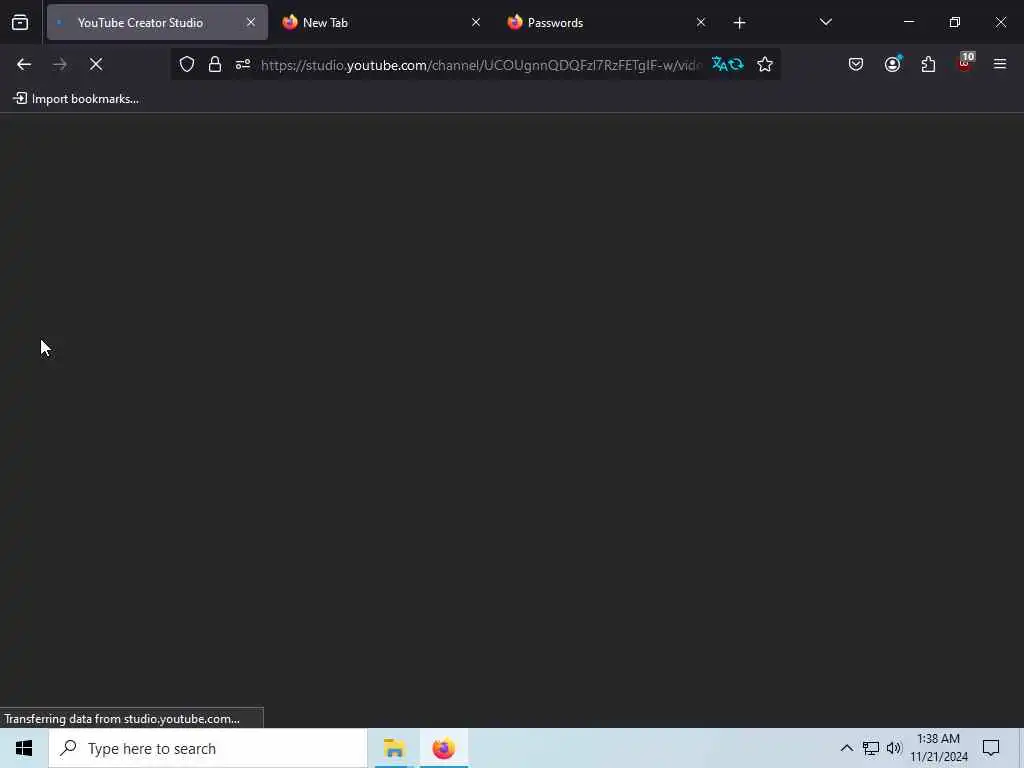Open the Firefox application menu
This screenshot has height=768, width=1024.
click(x=1000, y=65)
